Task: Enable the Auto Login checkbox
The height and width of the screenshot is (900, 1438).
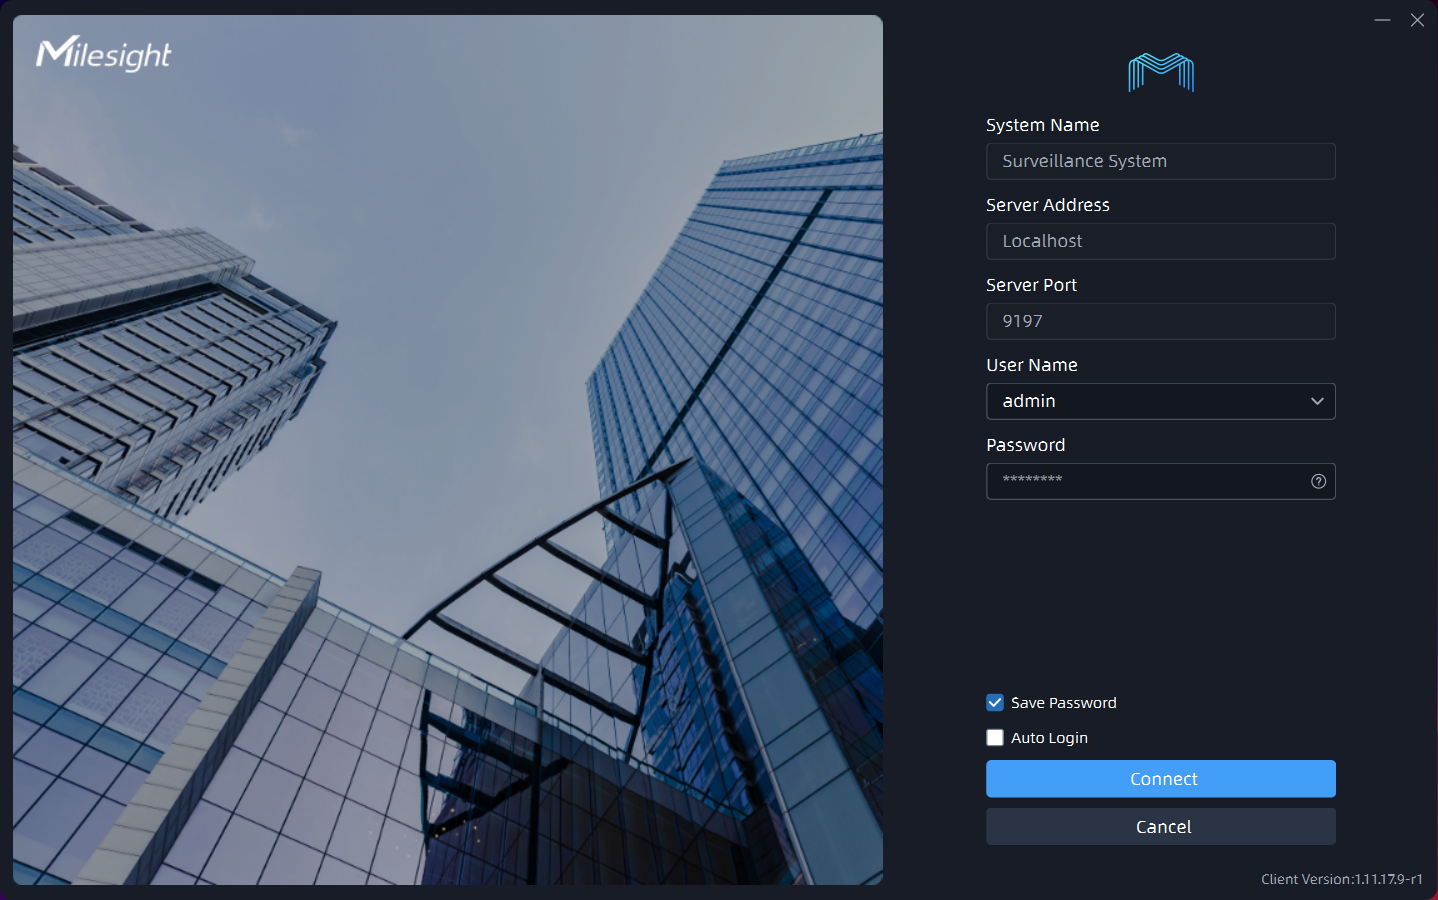Action: click(994, 737)
